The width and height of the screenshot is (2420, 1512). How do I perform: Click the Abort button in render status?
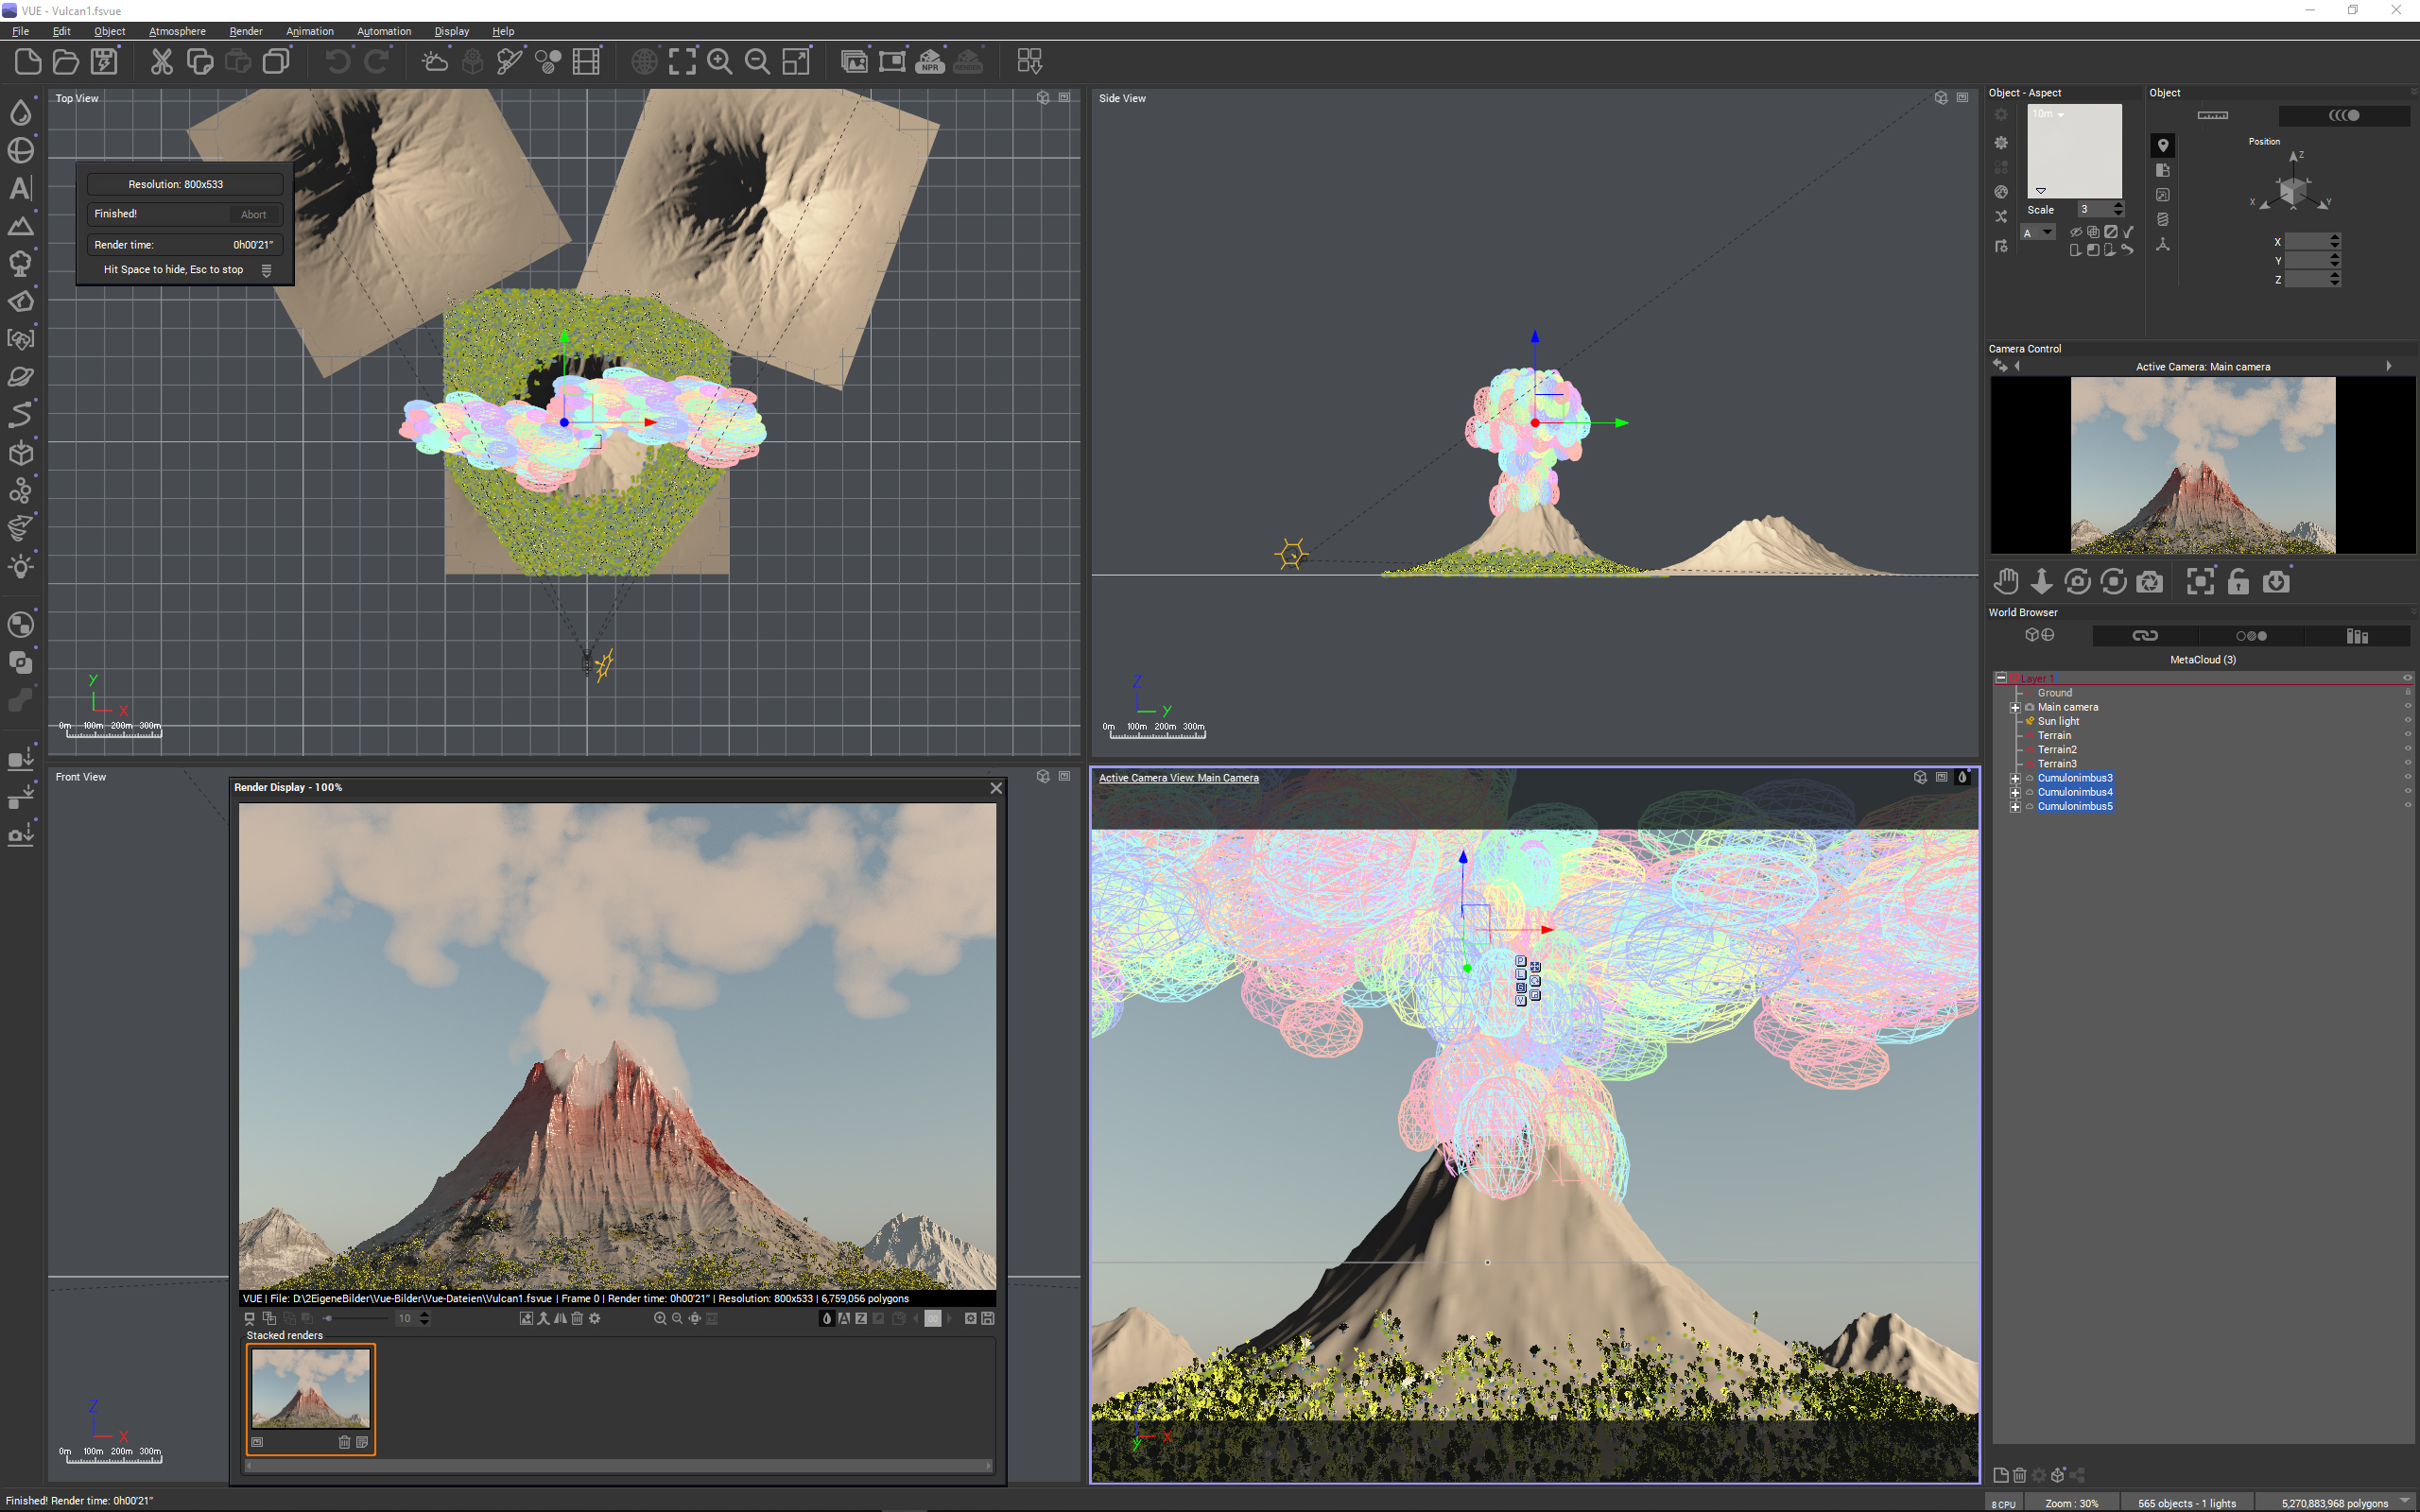[253, 214]
